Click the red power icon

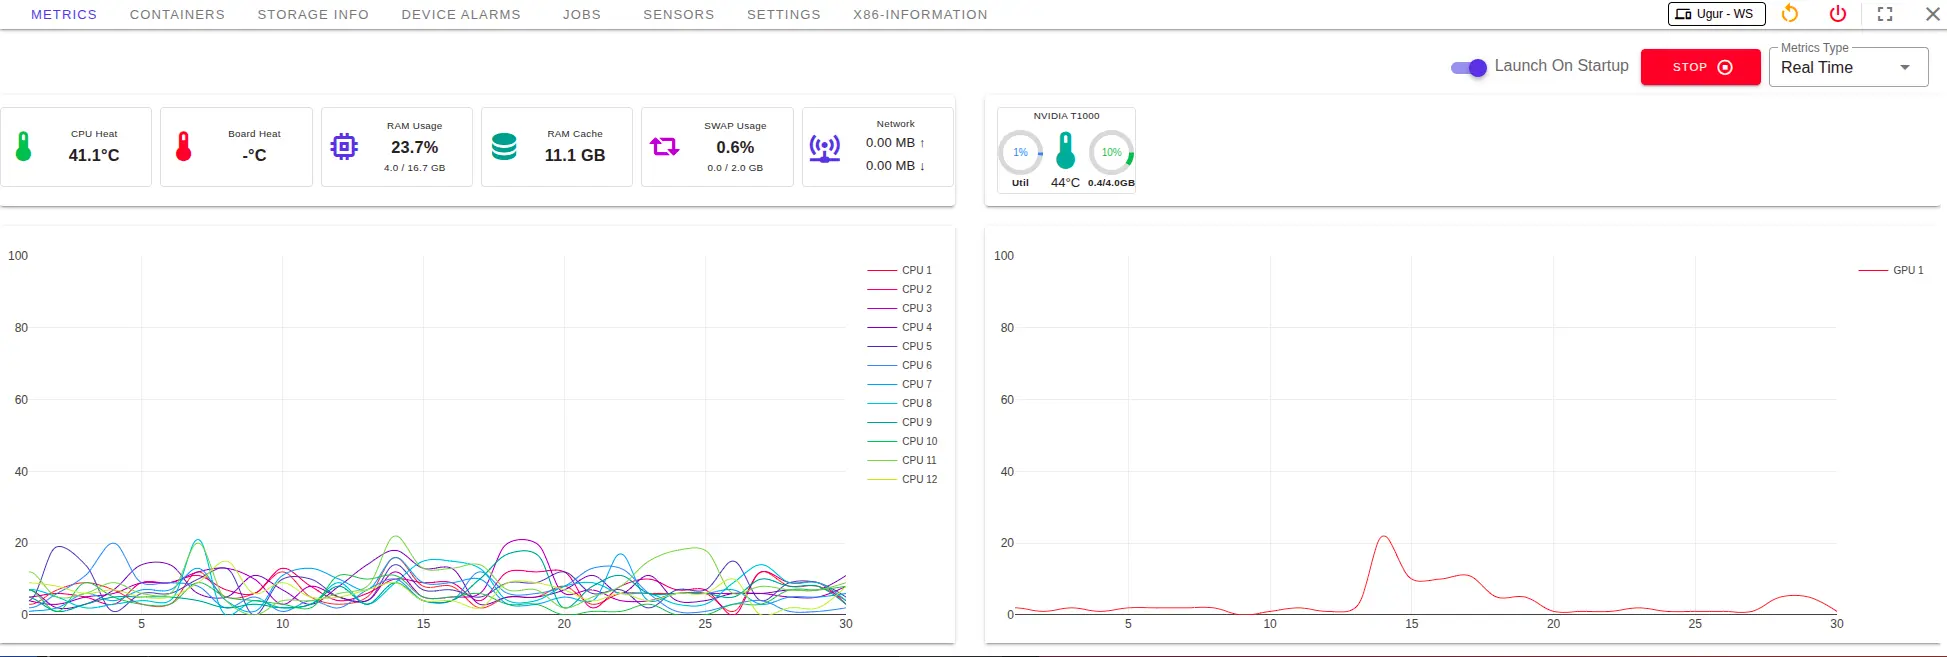coord(1838,14)
